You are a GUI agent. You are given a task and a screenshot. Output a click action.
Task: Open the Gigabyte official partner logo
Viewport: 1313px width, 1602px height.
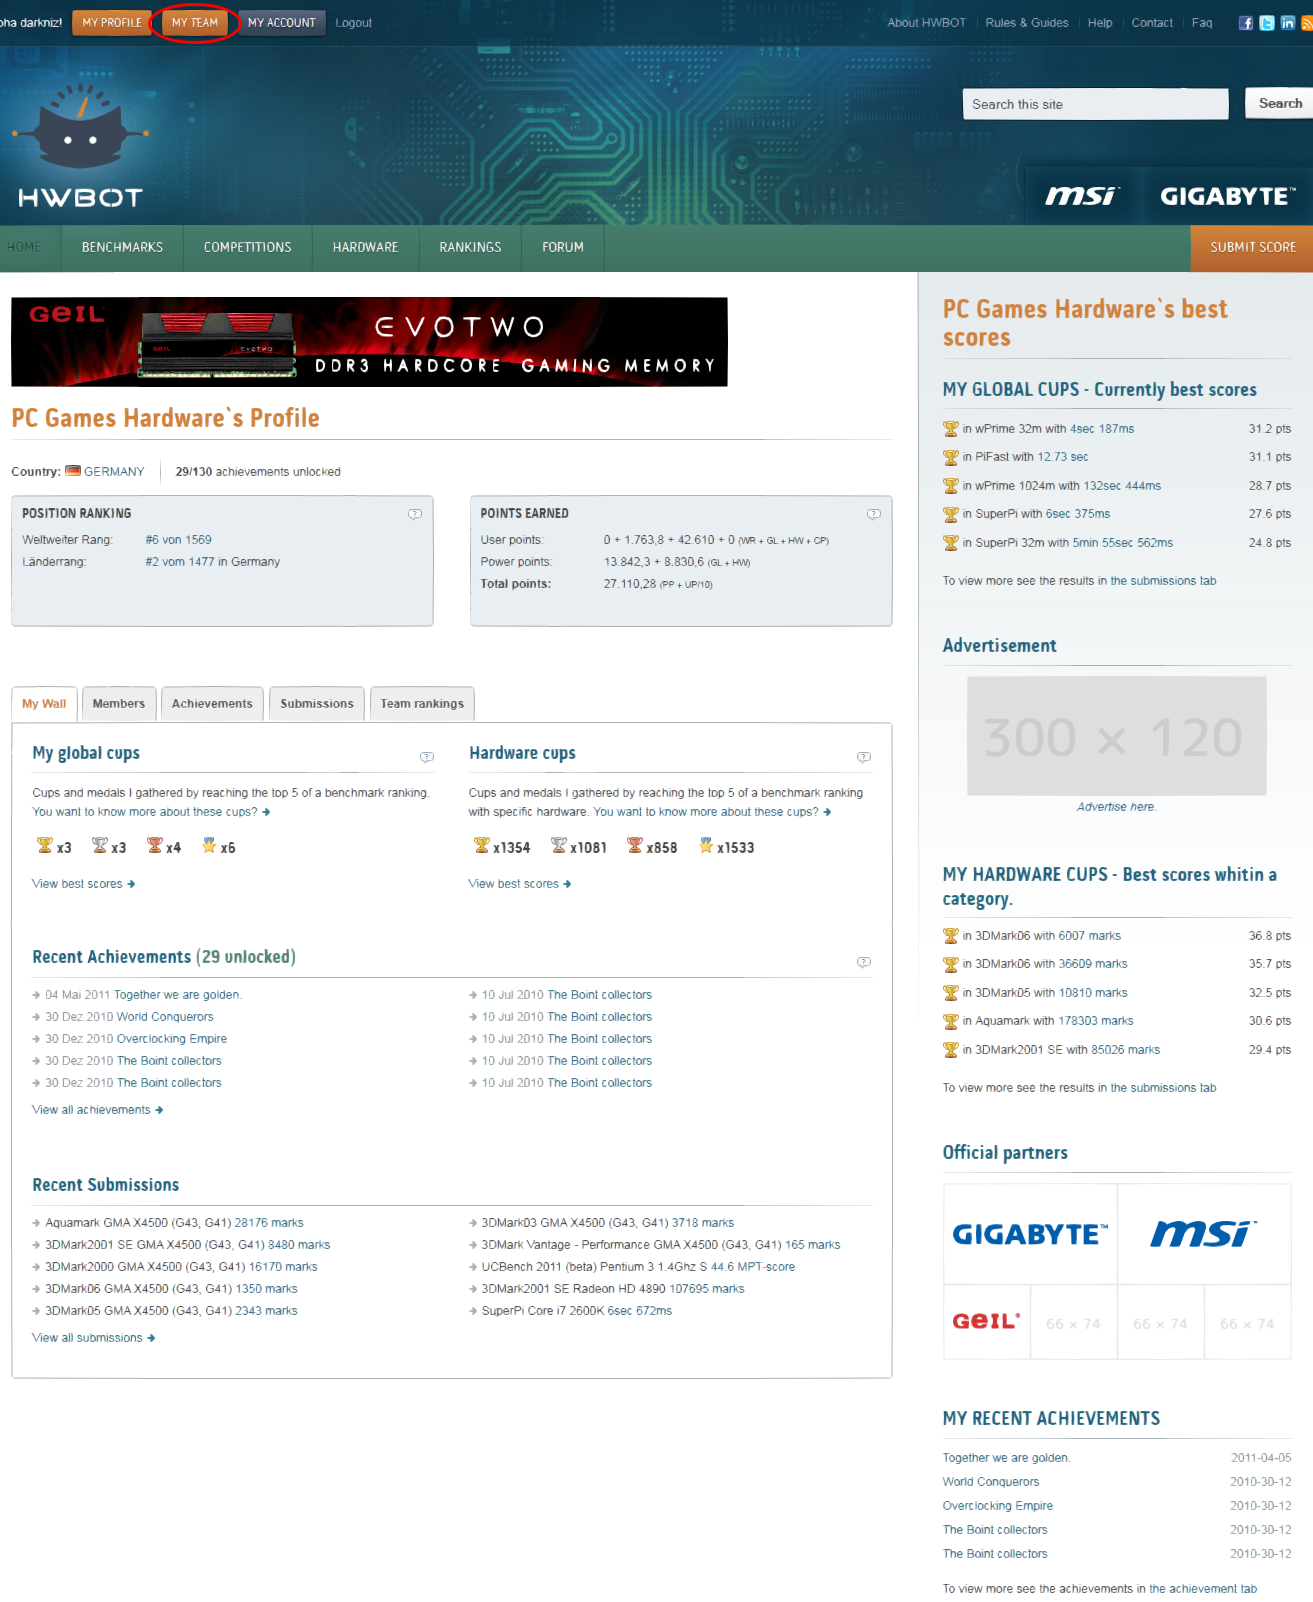pos(1030,1234)
